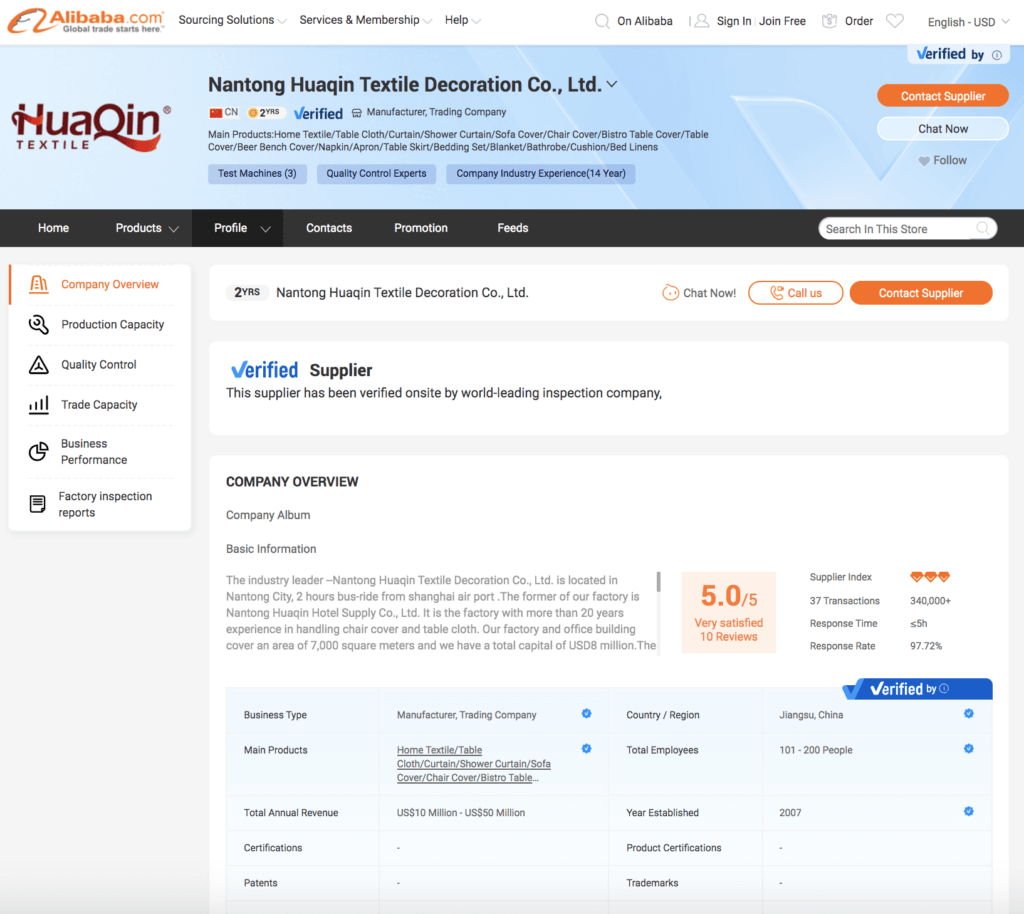Click the Call us button
The height and width of the screenshot is (914, 1024).
795,293
